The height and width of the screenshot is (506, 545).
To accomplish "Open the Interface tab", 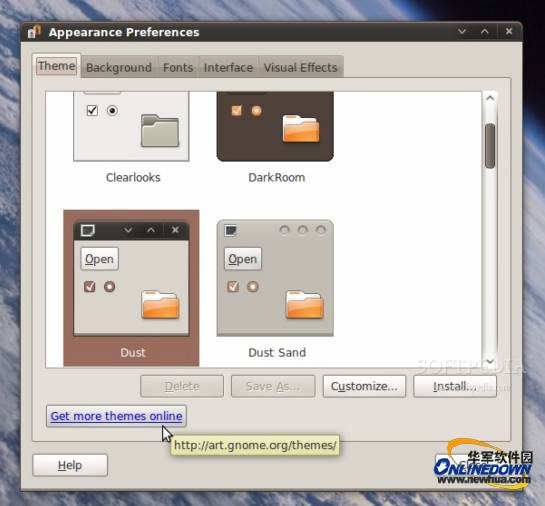I will coord(228,67).
